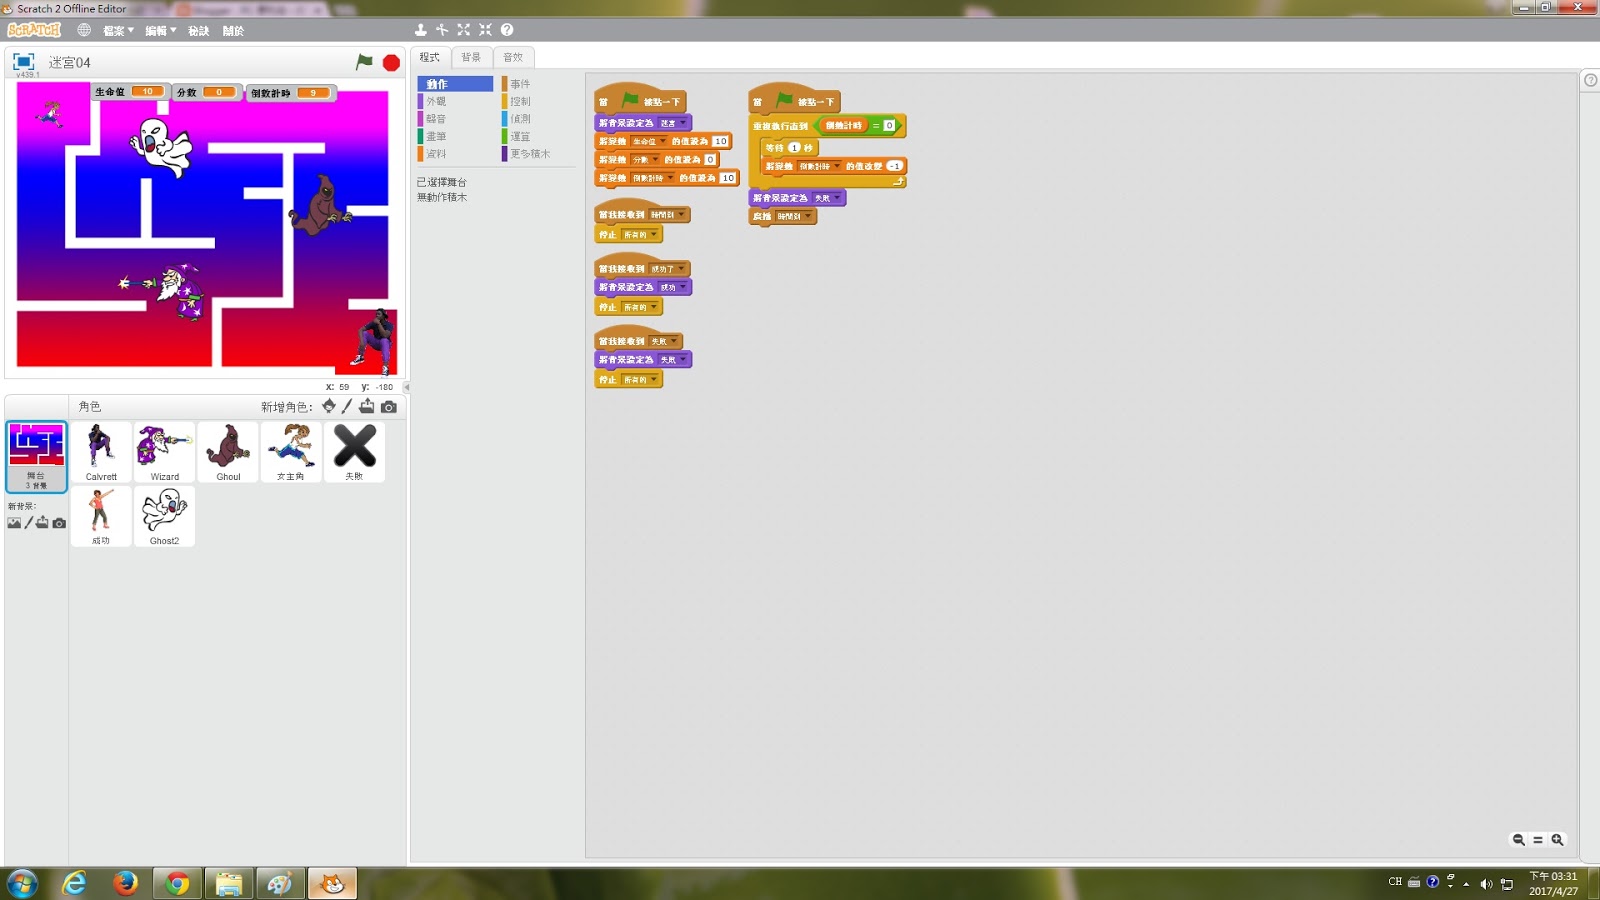
Task: Open message dropdown 成功了 in receive block
Action: (x=667, y=269)
